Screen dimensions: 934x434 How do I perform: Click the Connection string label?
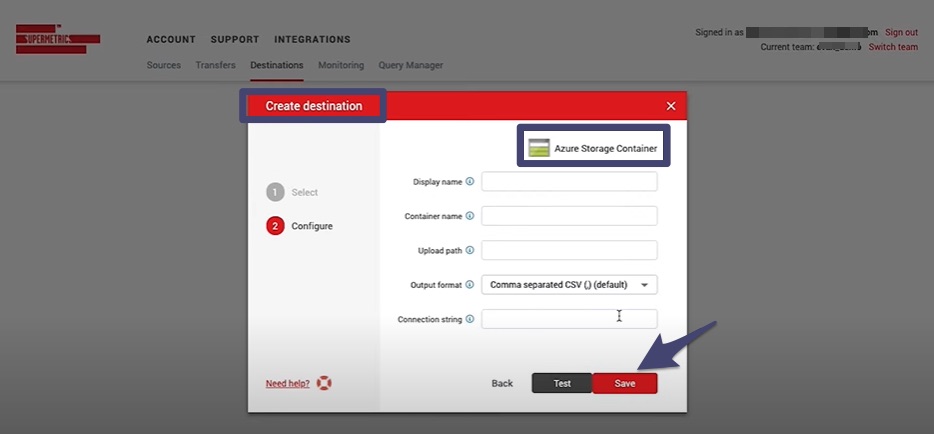pyautogui.click(x=430, y=320)
